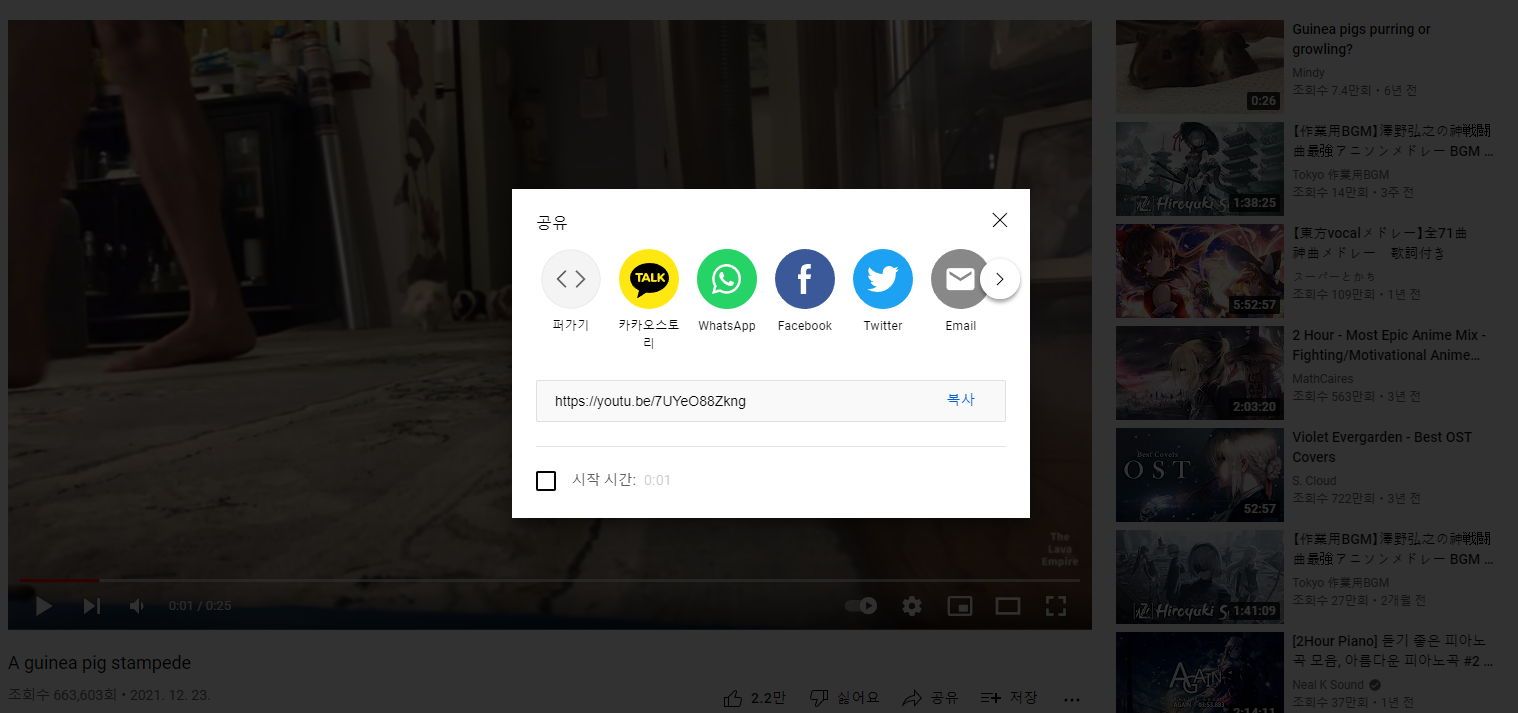Click the 공유 dialog heading text
Image resolution: width=1518 pixels, height=713 pixels.
tap(552, 222)
